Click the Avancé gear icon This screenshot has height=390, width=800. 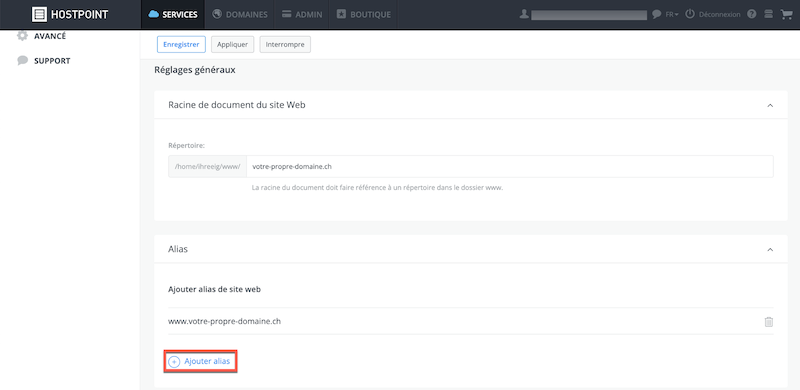(22, 36)
